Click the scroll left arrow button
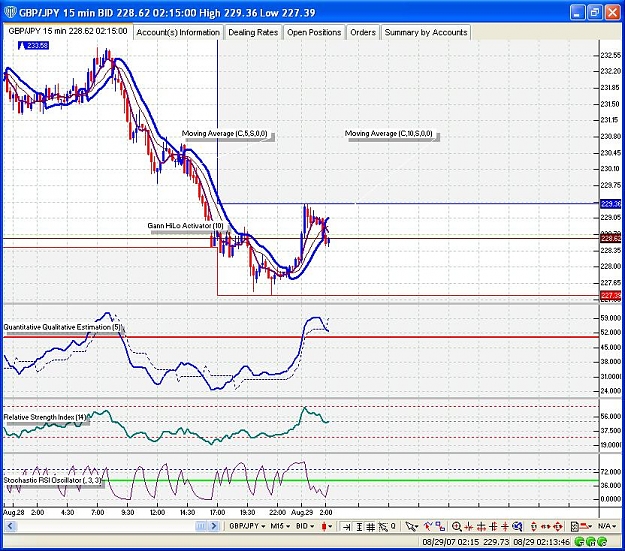The image size is (625, 551). click(x=10, y=526)
